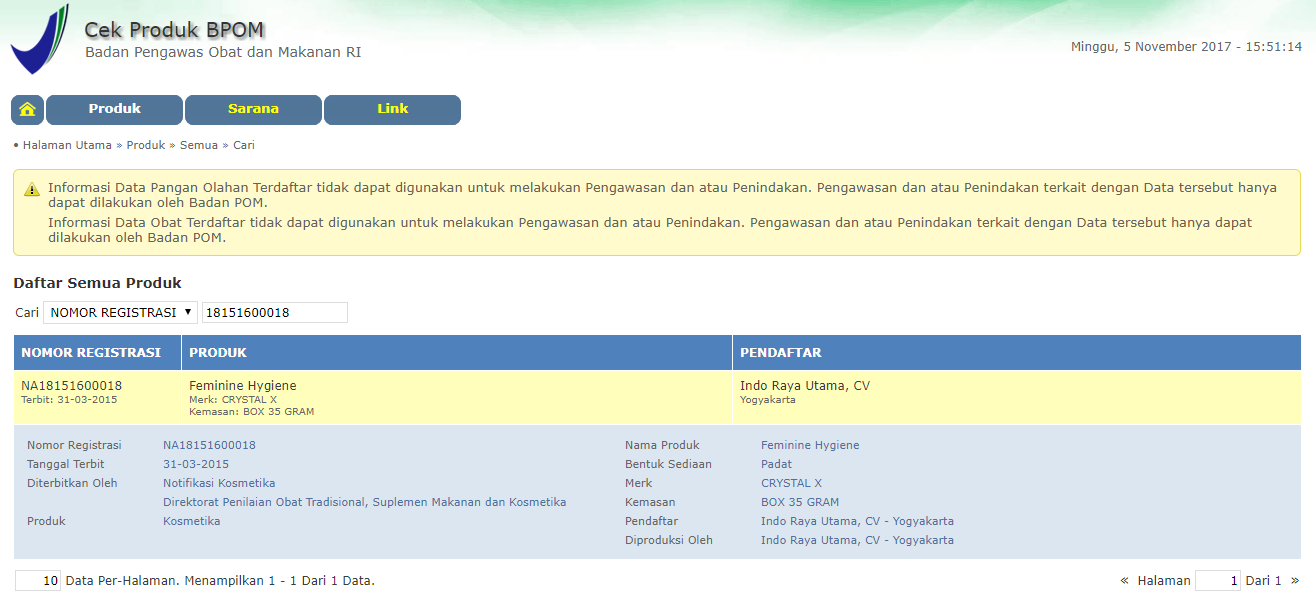
Task: Open the Link menu
Action: 392,110
